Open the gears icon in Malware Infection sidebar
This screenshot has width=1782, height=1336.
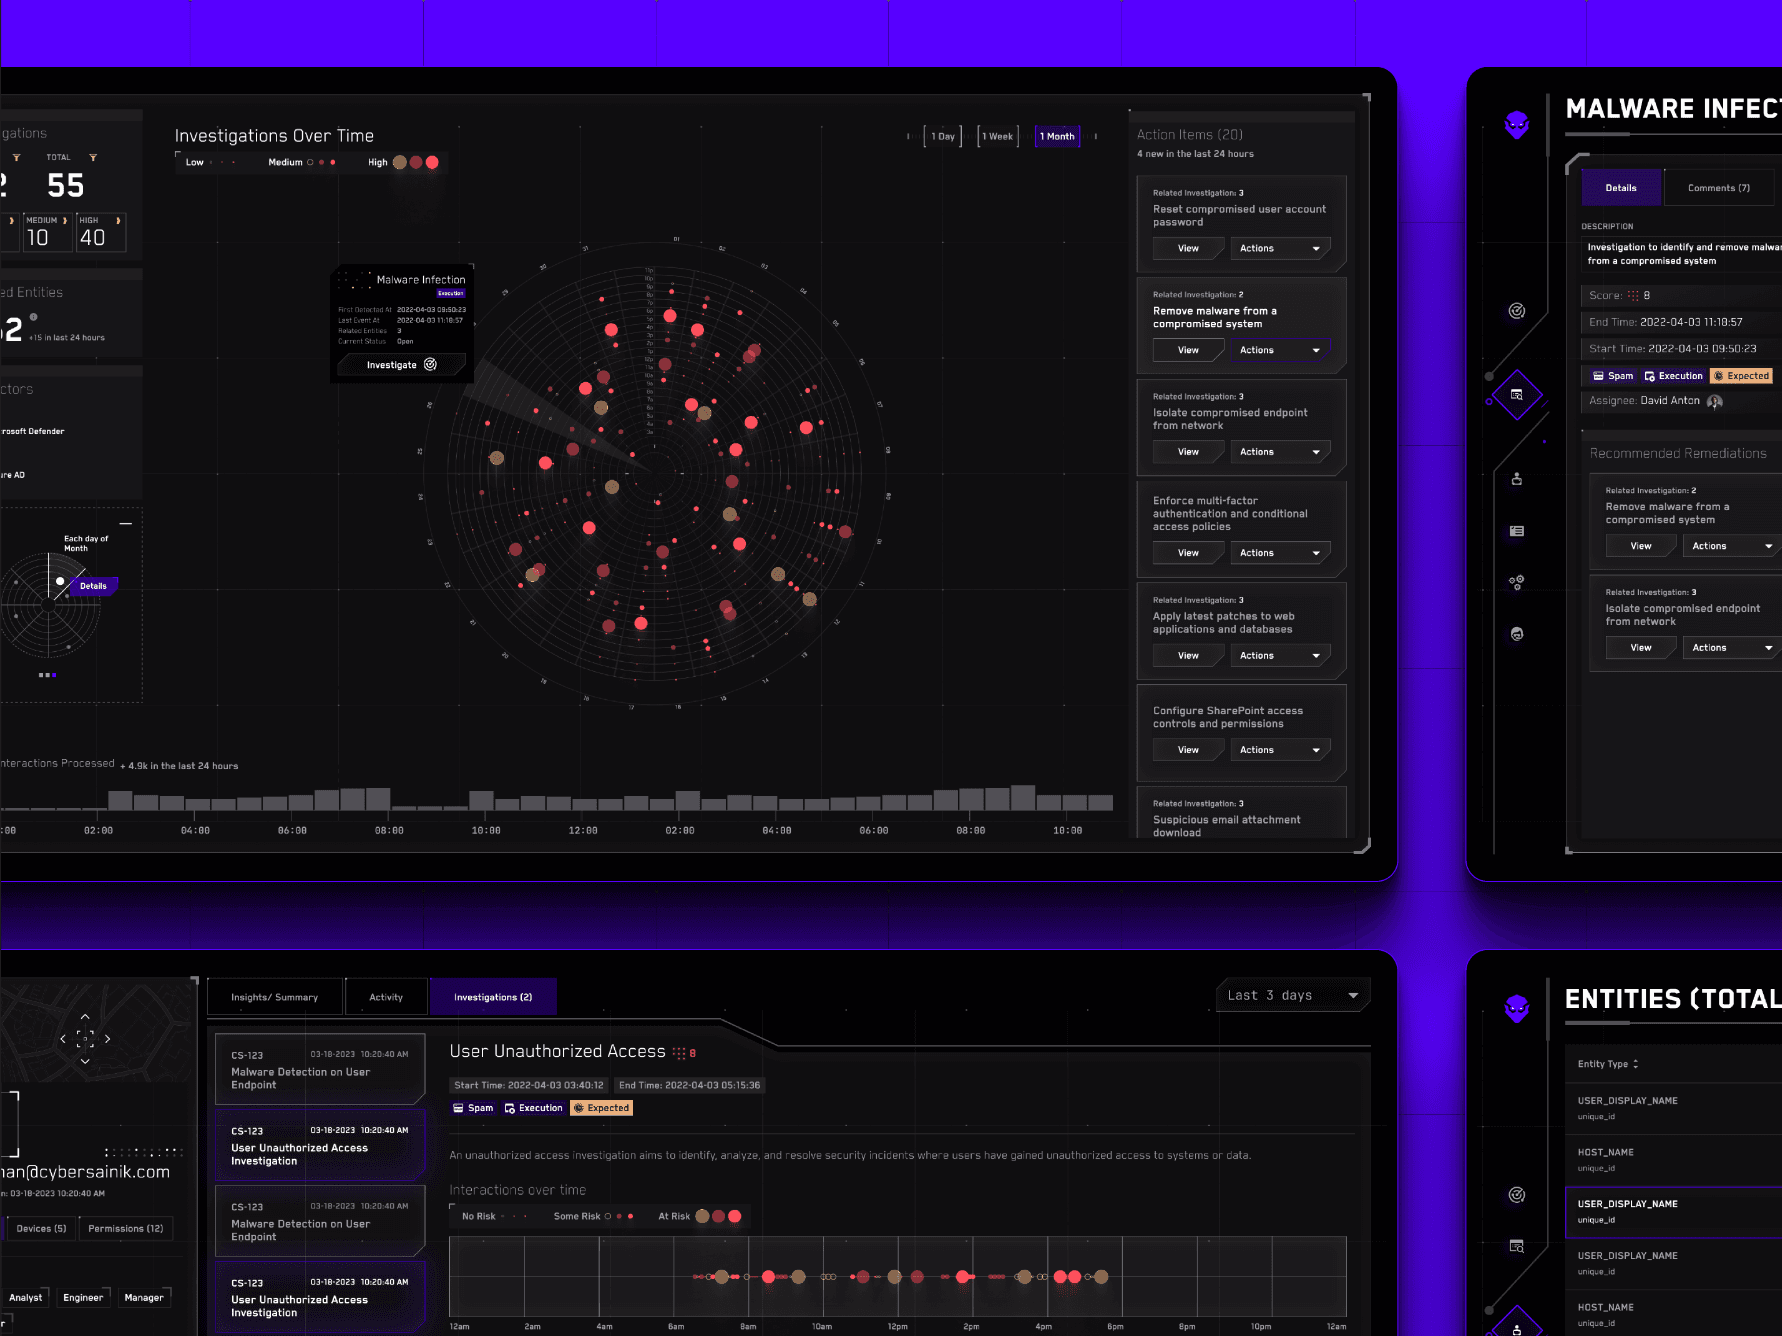click(1516, 582)
